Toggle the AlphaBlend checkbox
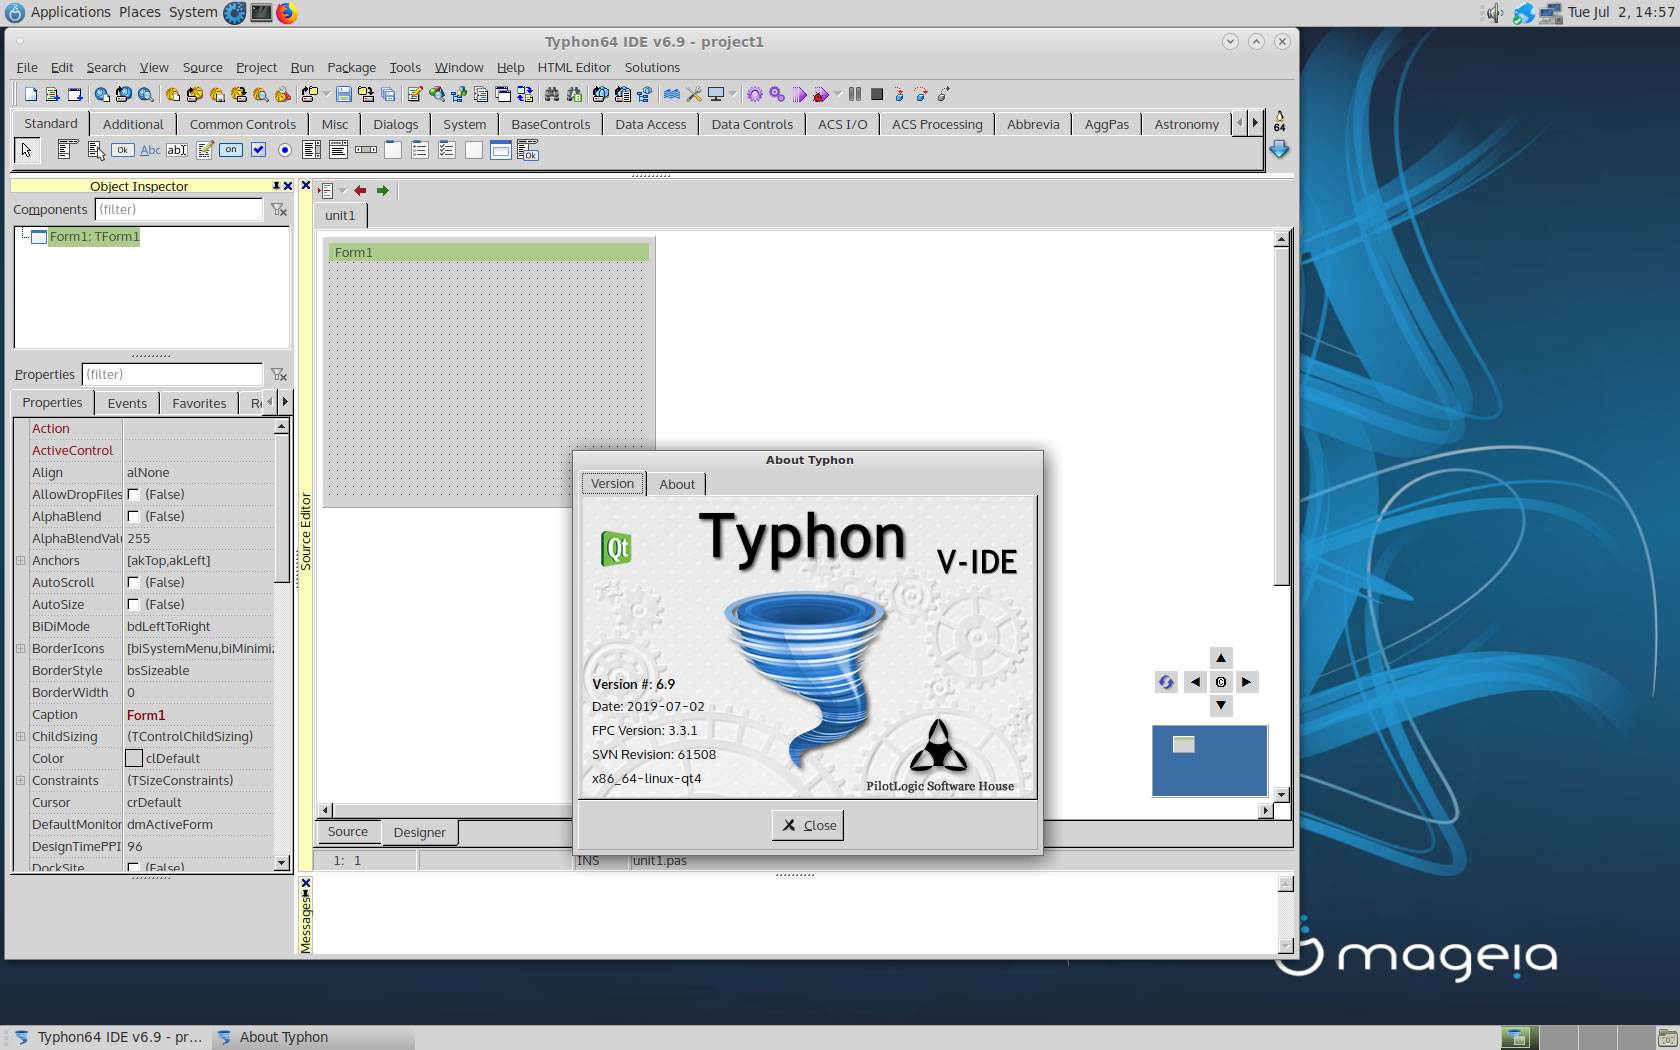Screen dimensions: 1680x1050 click(133, 516)
